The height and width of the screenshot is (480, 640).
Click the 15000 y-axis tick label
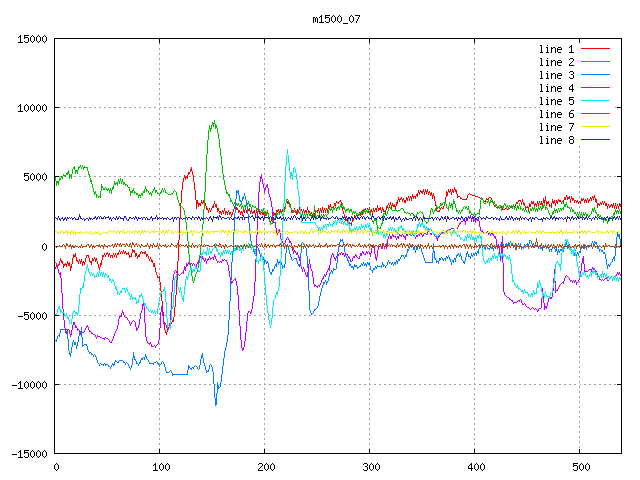click(32, 39)
